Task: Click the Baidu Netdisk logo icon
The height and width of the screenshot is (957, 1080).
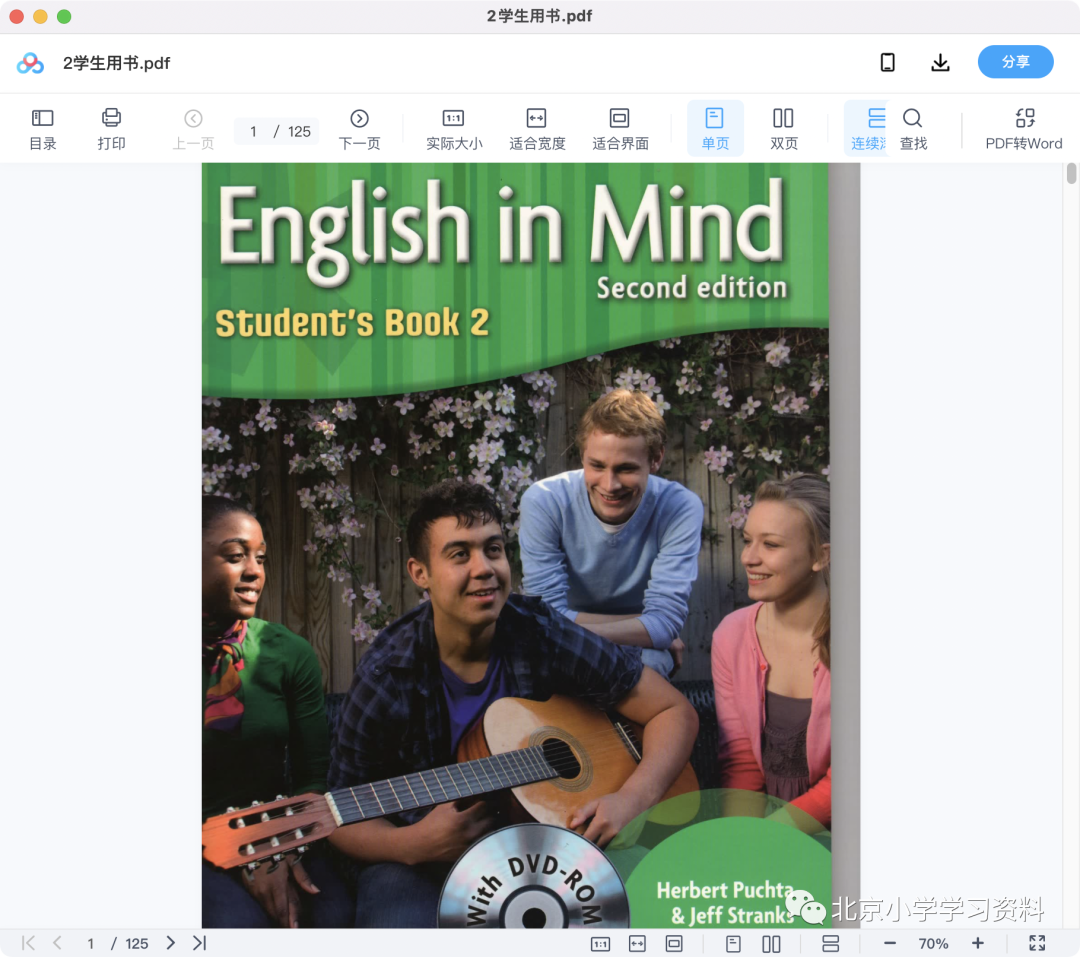Action: [x=30, y=63]
